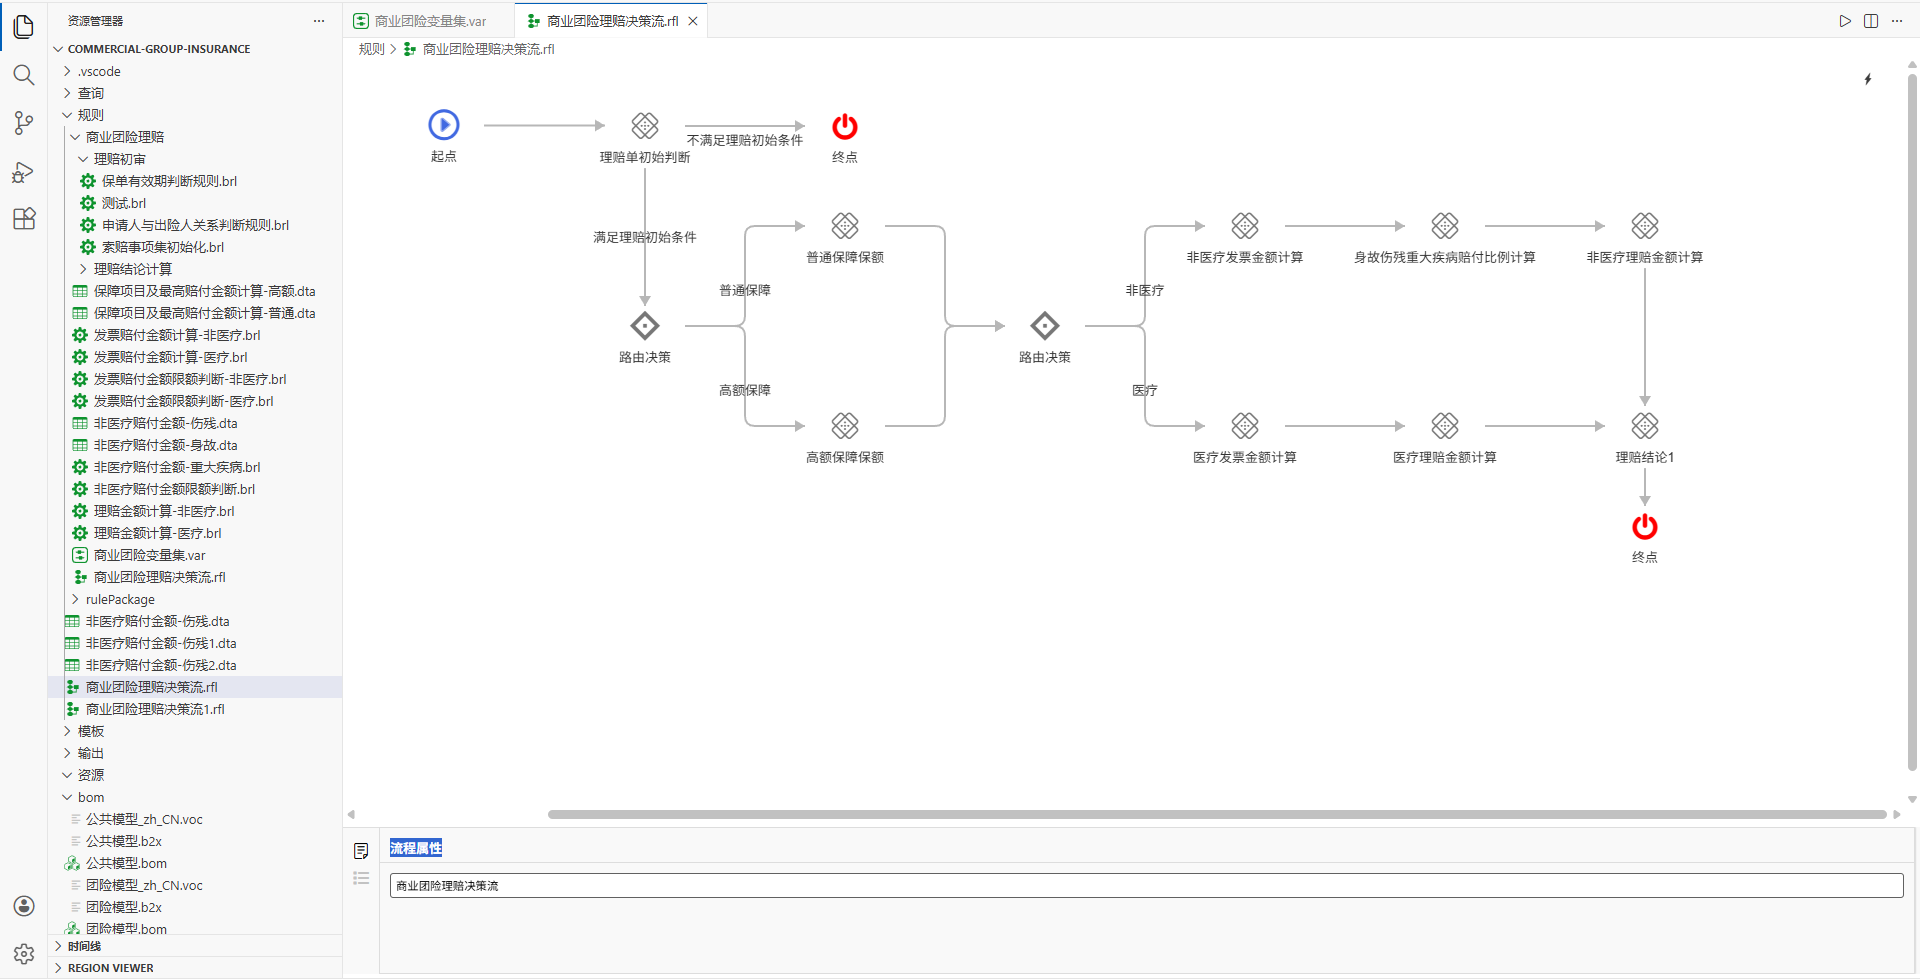Image resolution: width=1920 pixels, height=979 pixels.
Task: Open 保单有效期判断规则.brl in explorer
Action: tap(169, 181)
